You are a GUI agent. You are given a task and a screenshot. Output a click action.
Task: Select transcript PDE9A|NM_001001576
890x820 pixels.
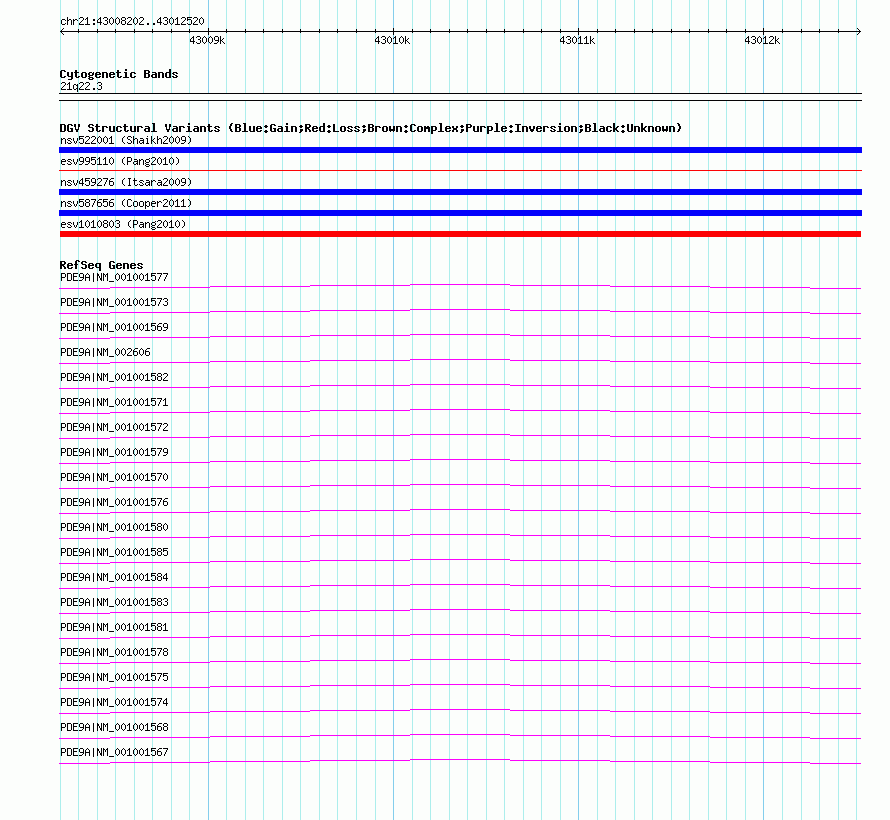point(114,502)
